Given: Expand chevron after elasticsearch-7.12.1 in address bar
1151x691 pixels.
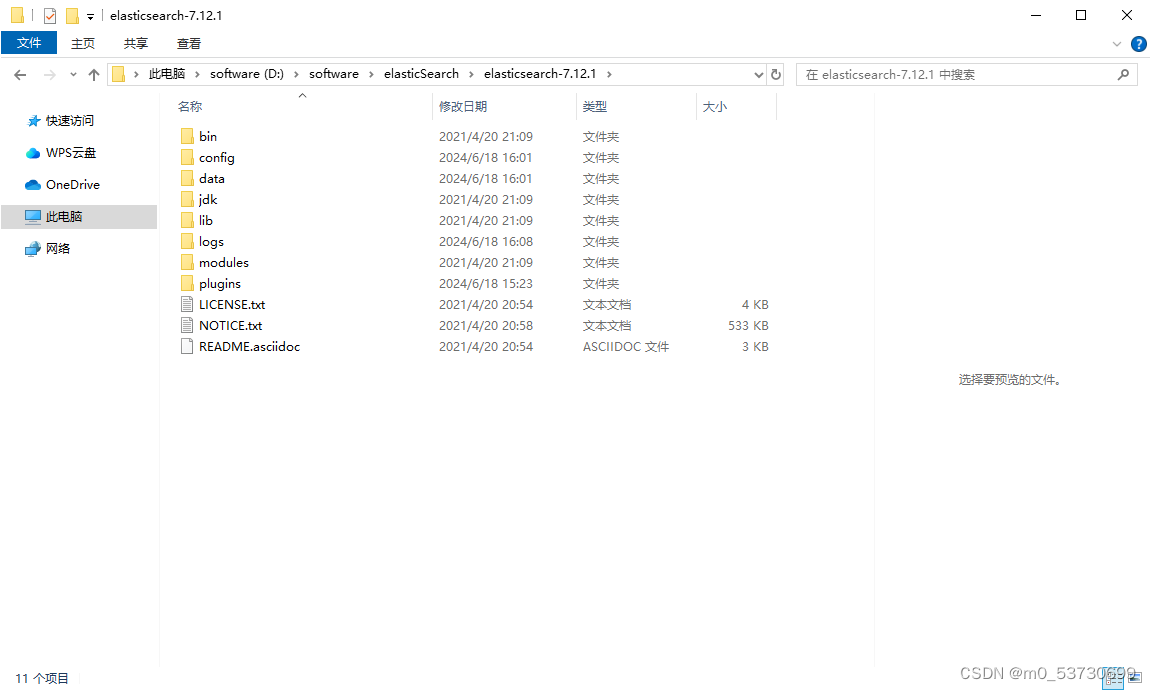Looking at the screenshot, I should [x=609, y=74].
